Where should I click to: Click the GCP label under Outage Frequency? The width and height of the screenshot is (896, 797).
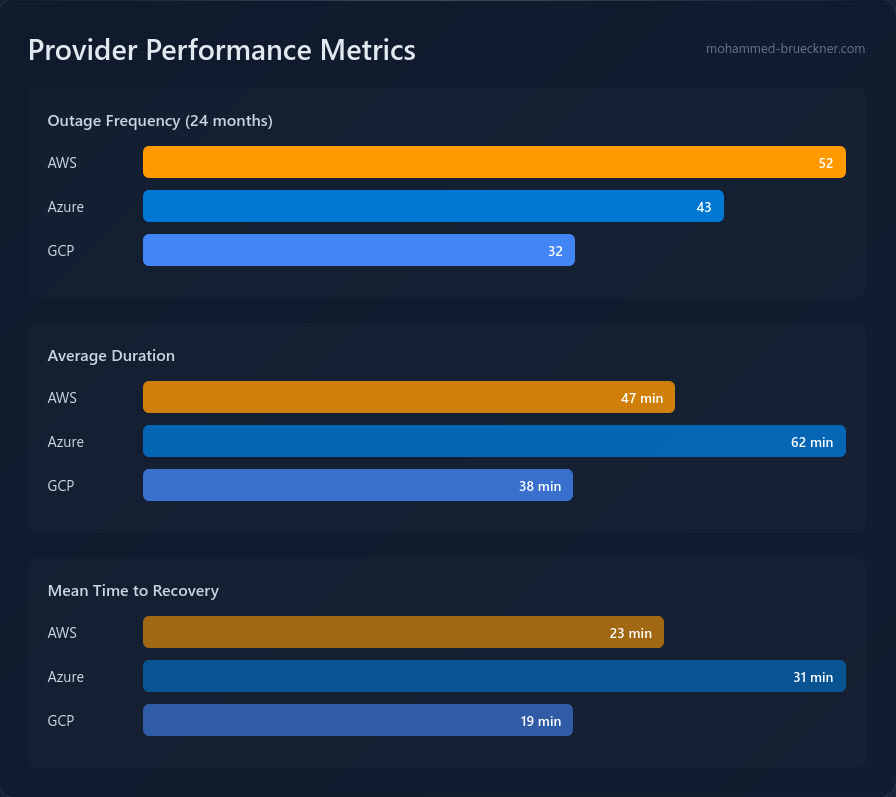coord(61,251)
